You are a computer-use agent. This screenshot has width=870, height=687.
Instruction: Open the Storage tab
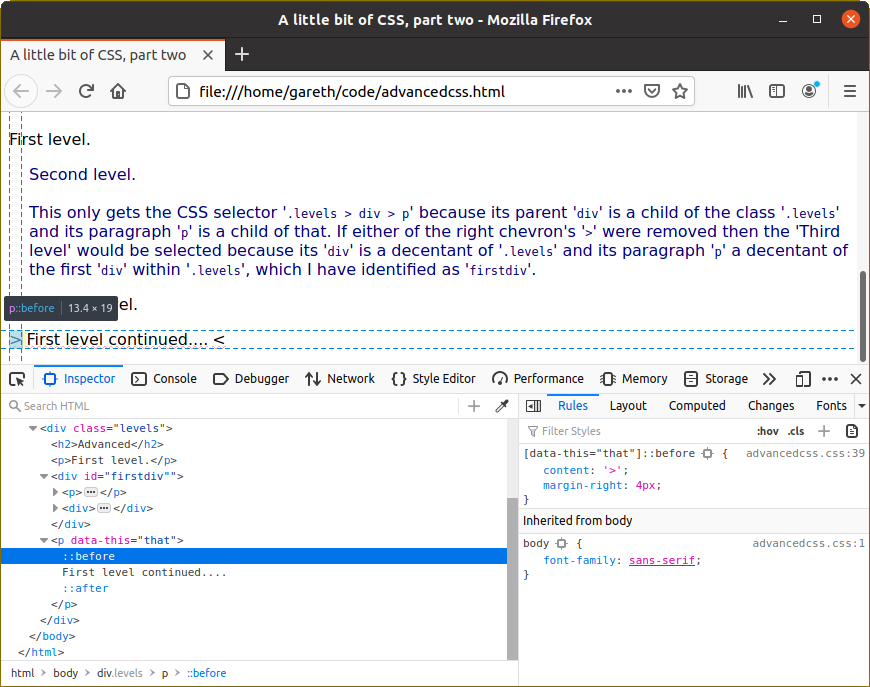pos(716,379)
